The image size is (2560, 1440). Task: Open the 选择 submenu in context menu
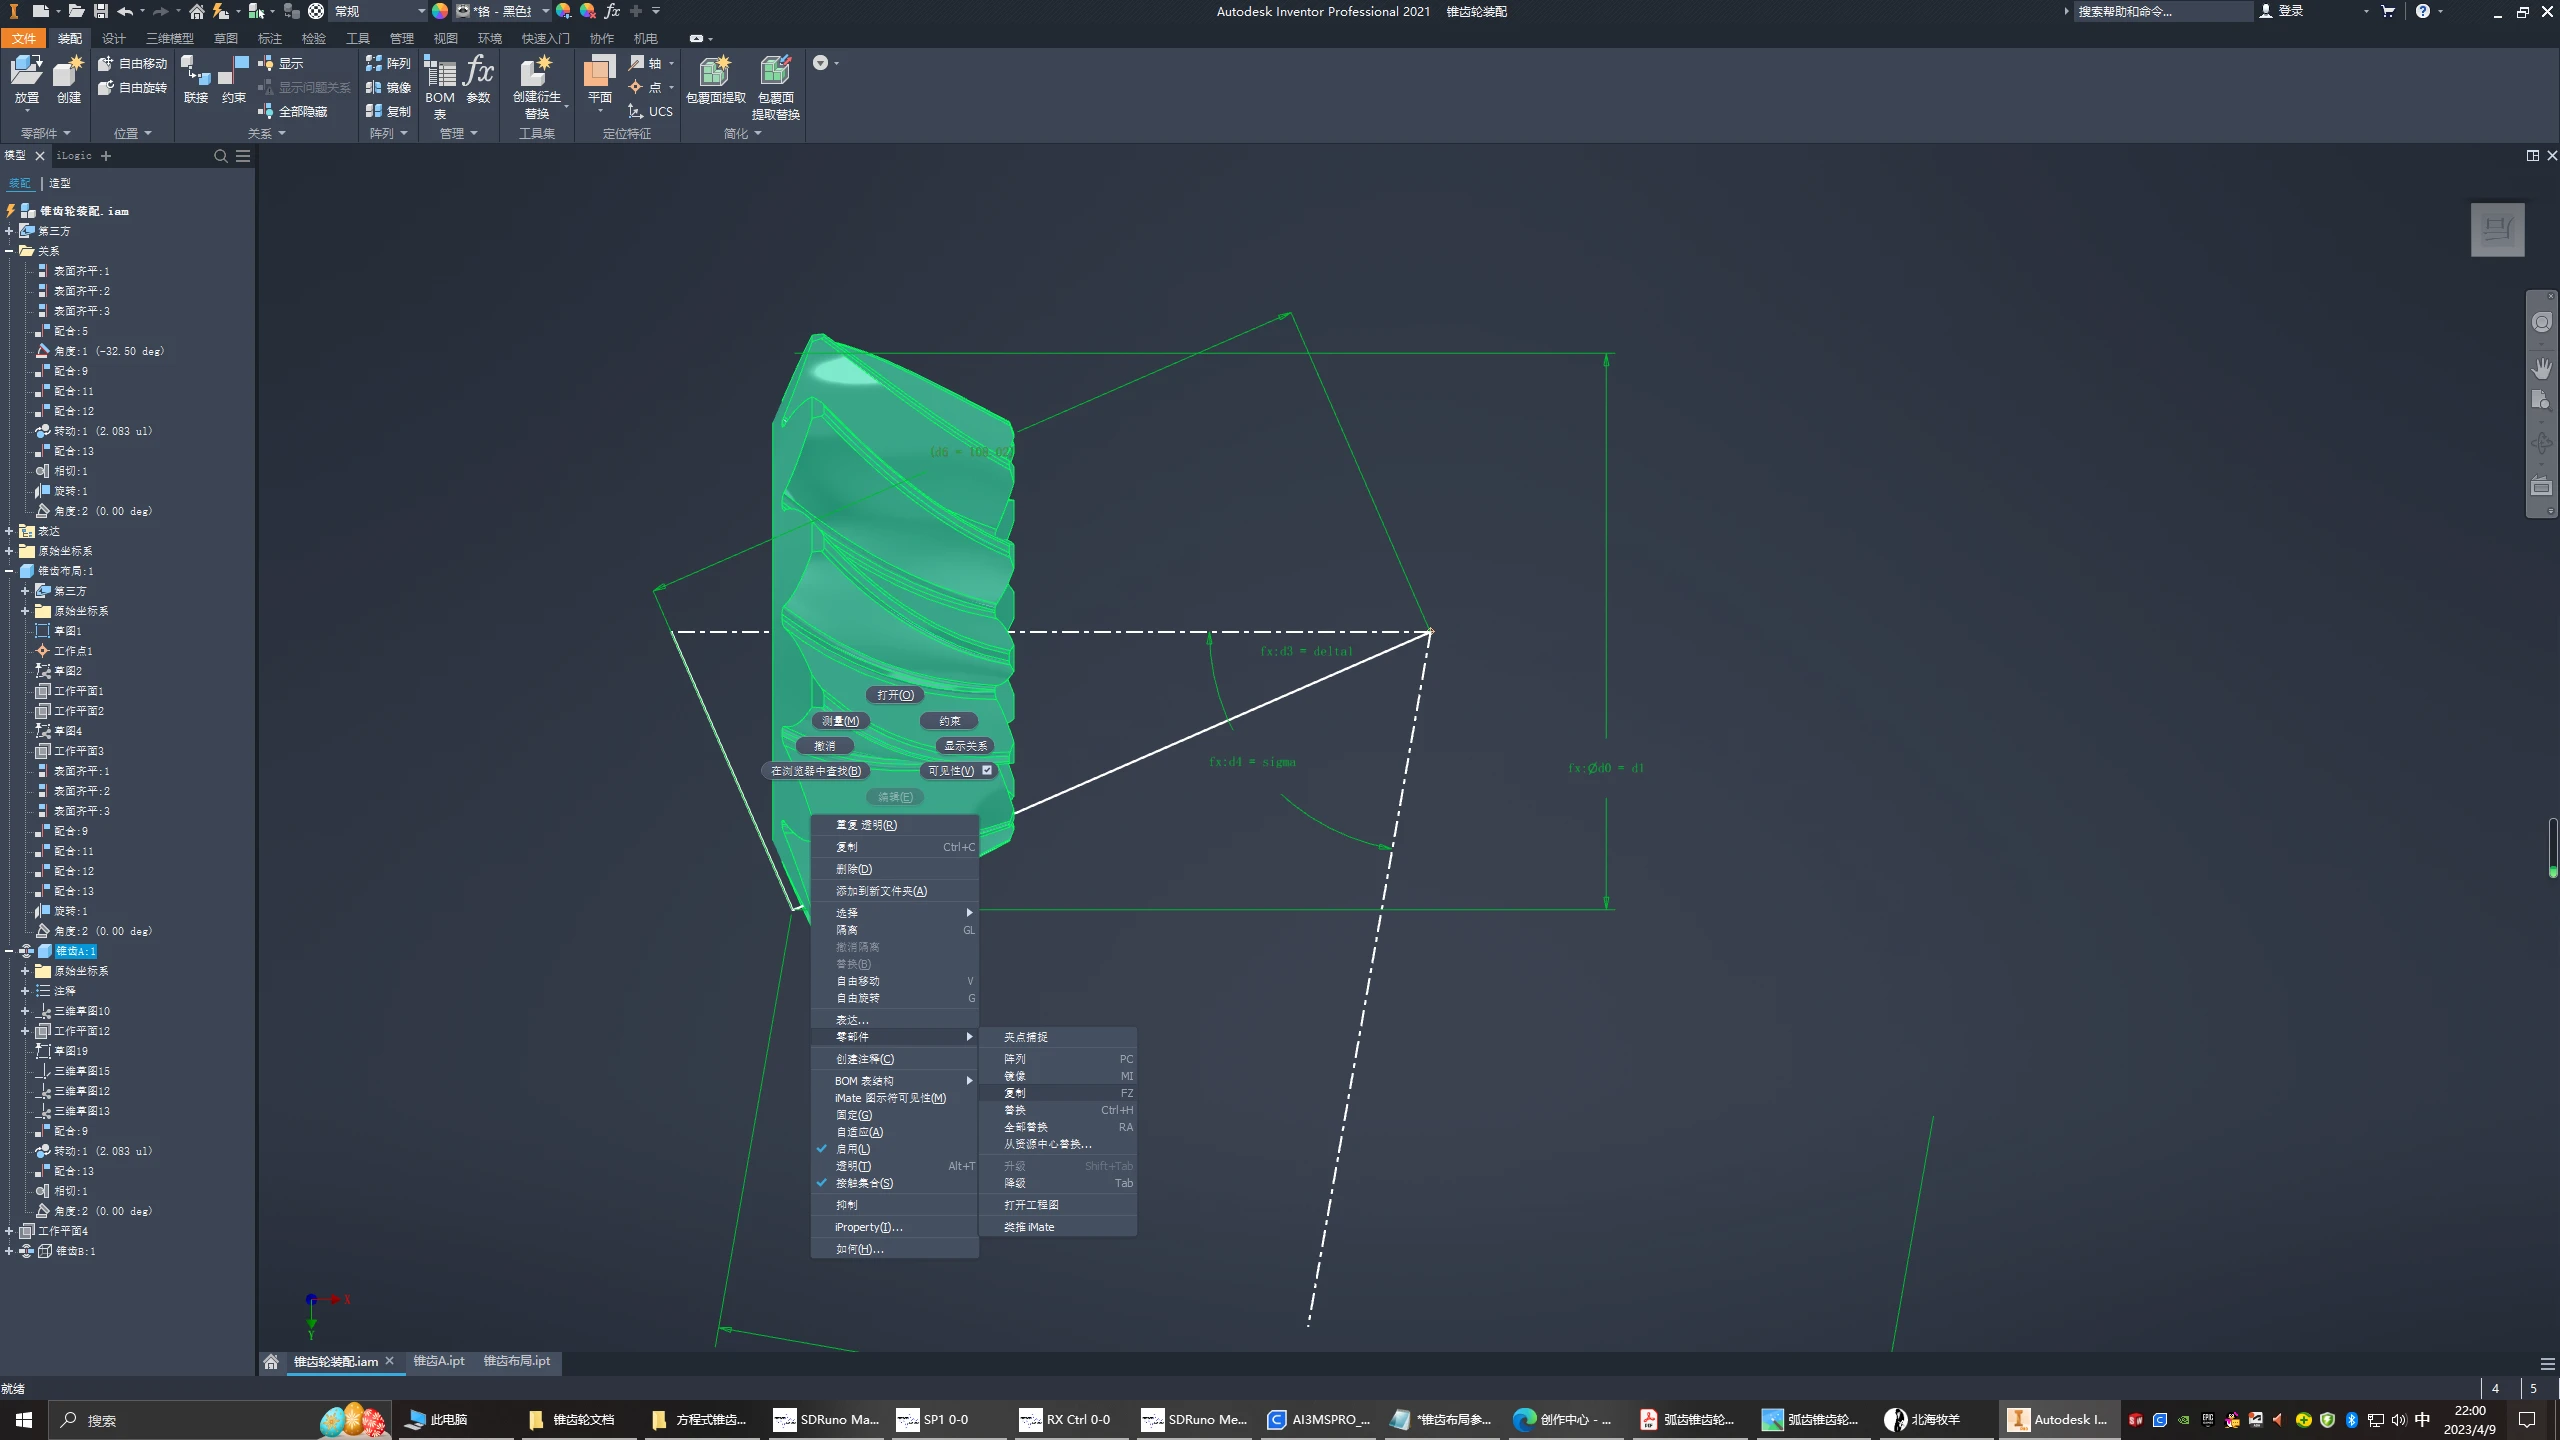tap(893, 913)
